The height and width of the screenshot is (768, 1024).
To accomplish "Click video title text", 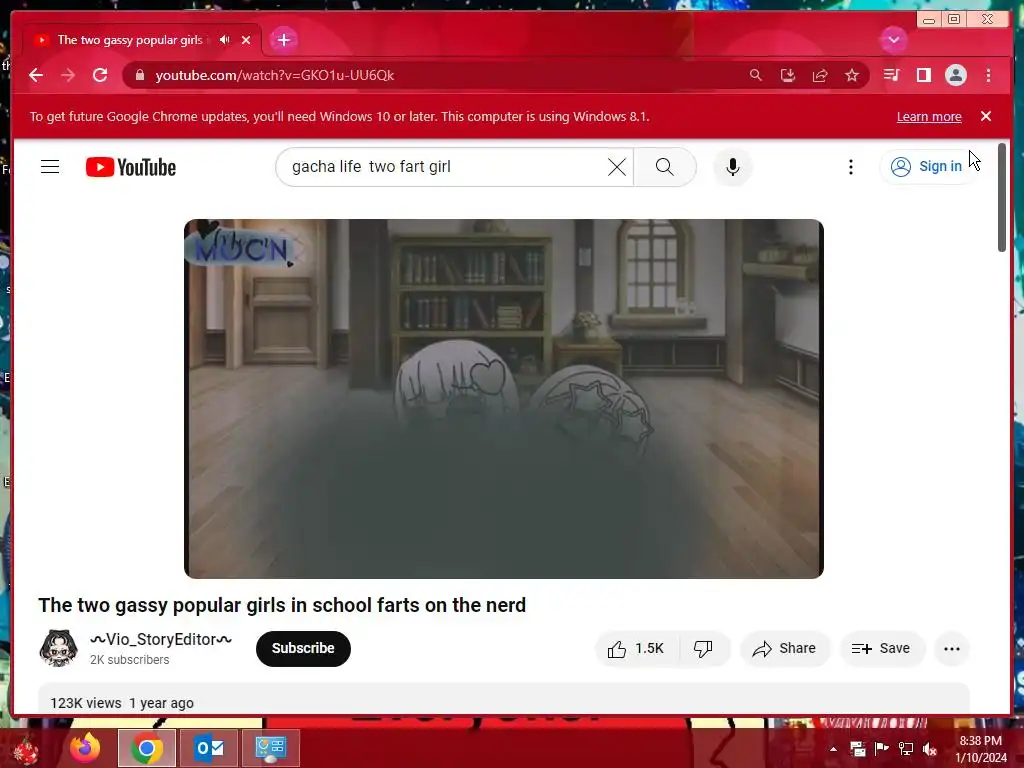I will click(x=282, y=605).
